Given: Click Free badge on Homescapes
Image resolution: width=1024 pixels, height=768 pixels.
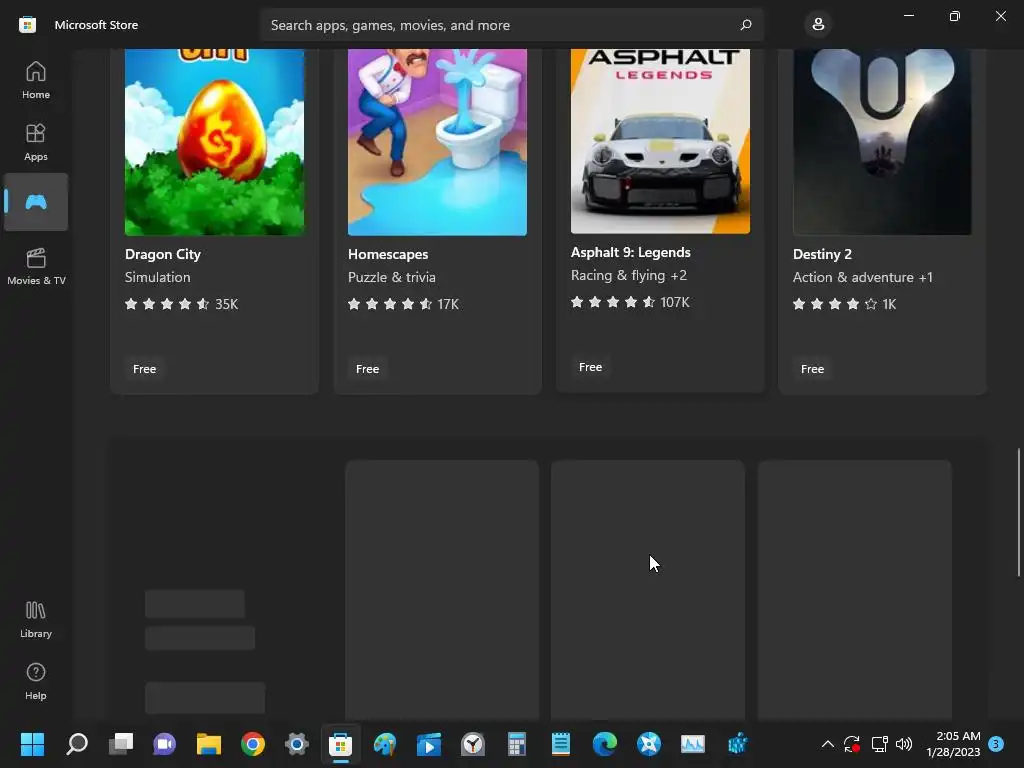Looking at the screenshot, I should click(367, 369).
